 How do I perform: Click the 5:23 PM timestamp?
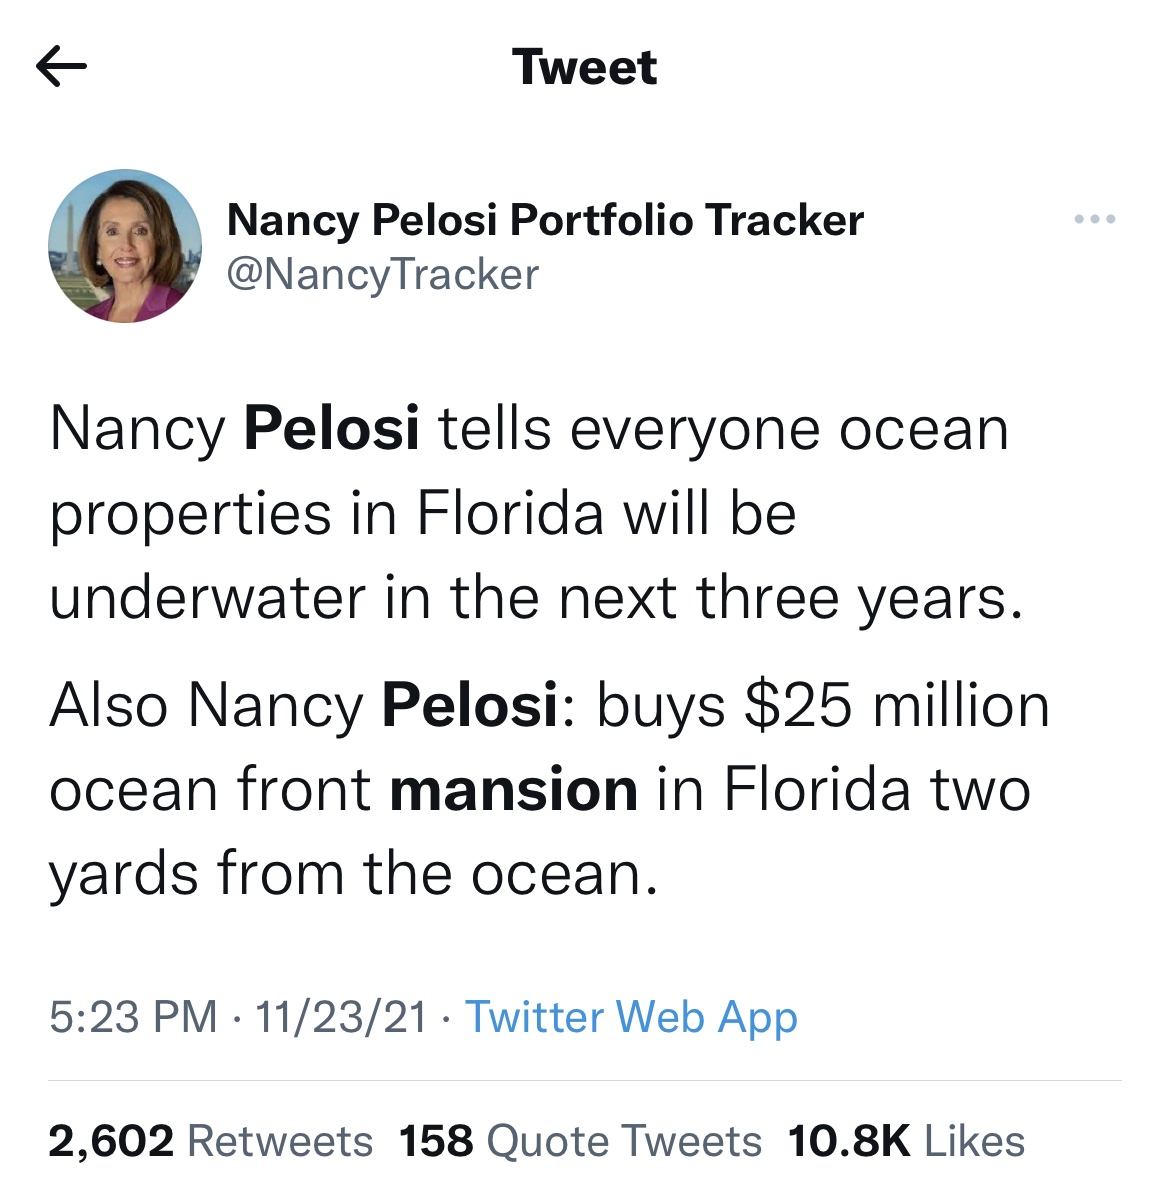tap(133, 1017)
